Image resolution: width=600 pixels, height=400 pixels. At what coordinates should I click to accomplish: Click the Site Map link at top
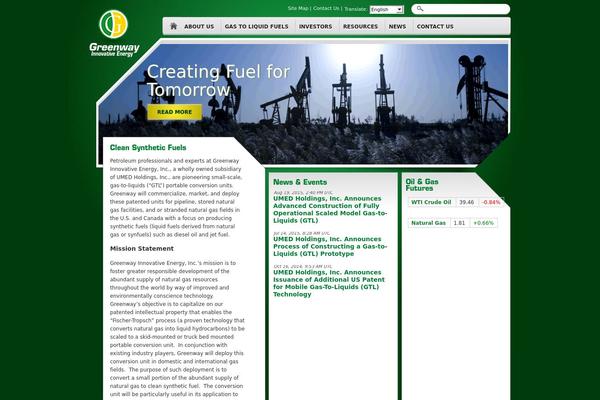tap(298, 8)
